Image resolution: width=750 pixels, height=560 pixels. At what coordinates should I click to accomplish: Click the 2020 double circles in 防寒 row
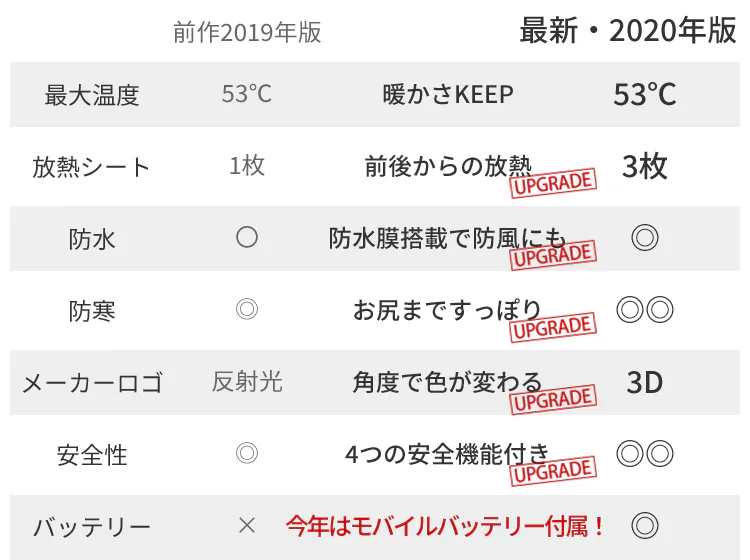pyautogui.click(x=645, y=310)
